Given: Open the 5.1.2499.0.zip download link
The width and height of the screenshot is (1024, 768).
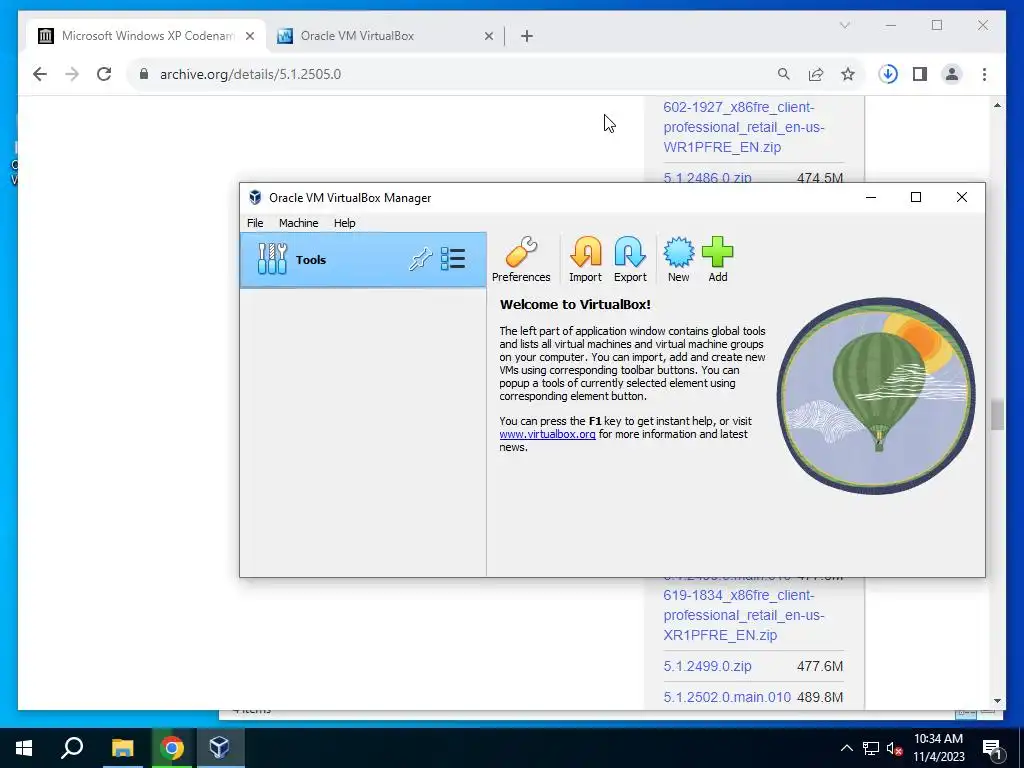Looking at the screenshot, I should (707, 666).
